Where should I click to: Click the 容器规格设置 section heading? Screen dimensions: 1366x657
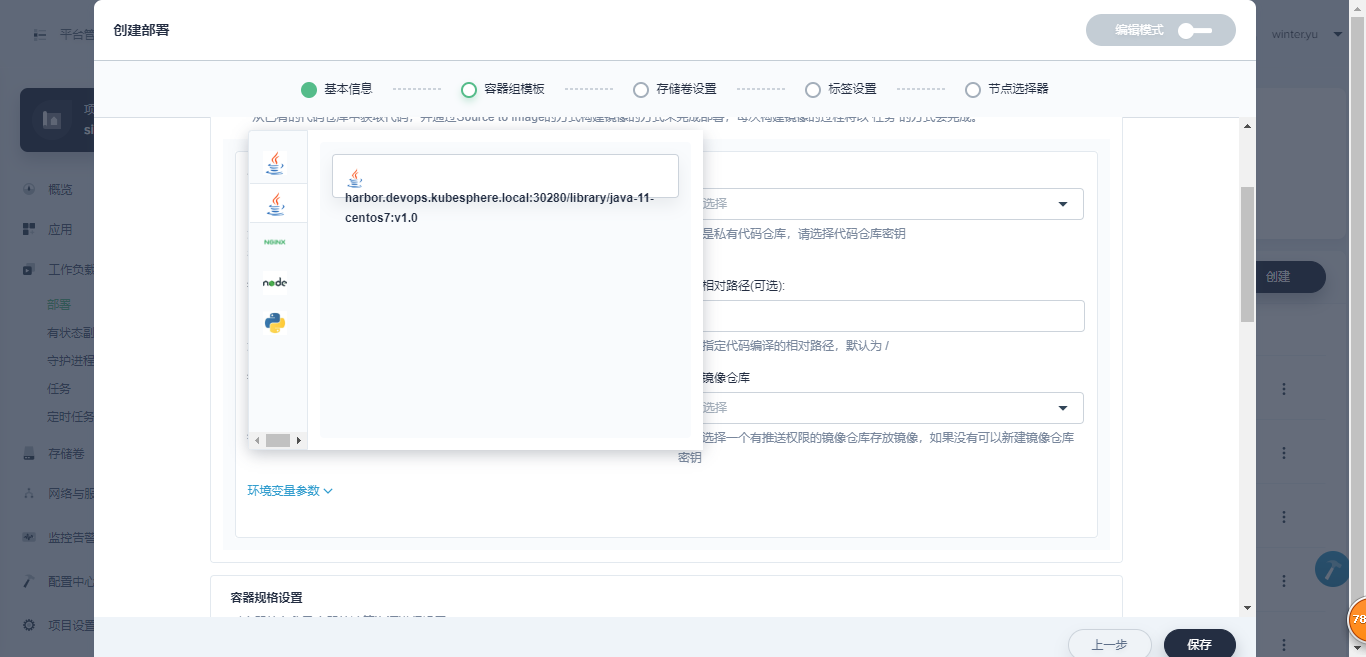tap(266, 598)
